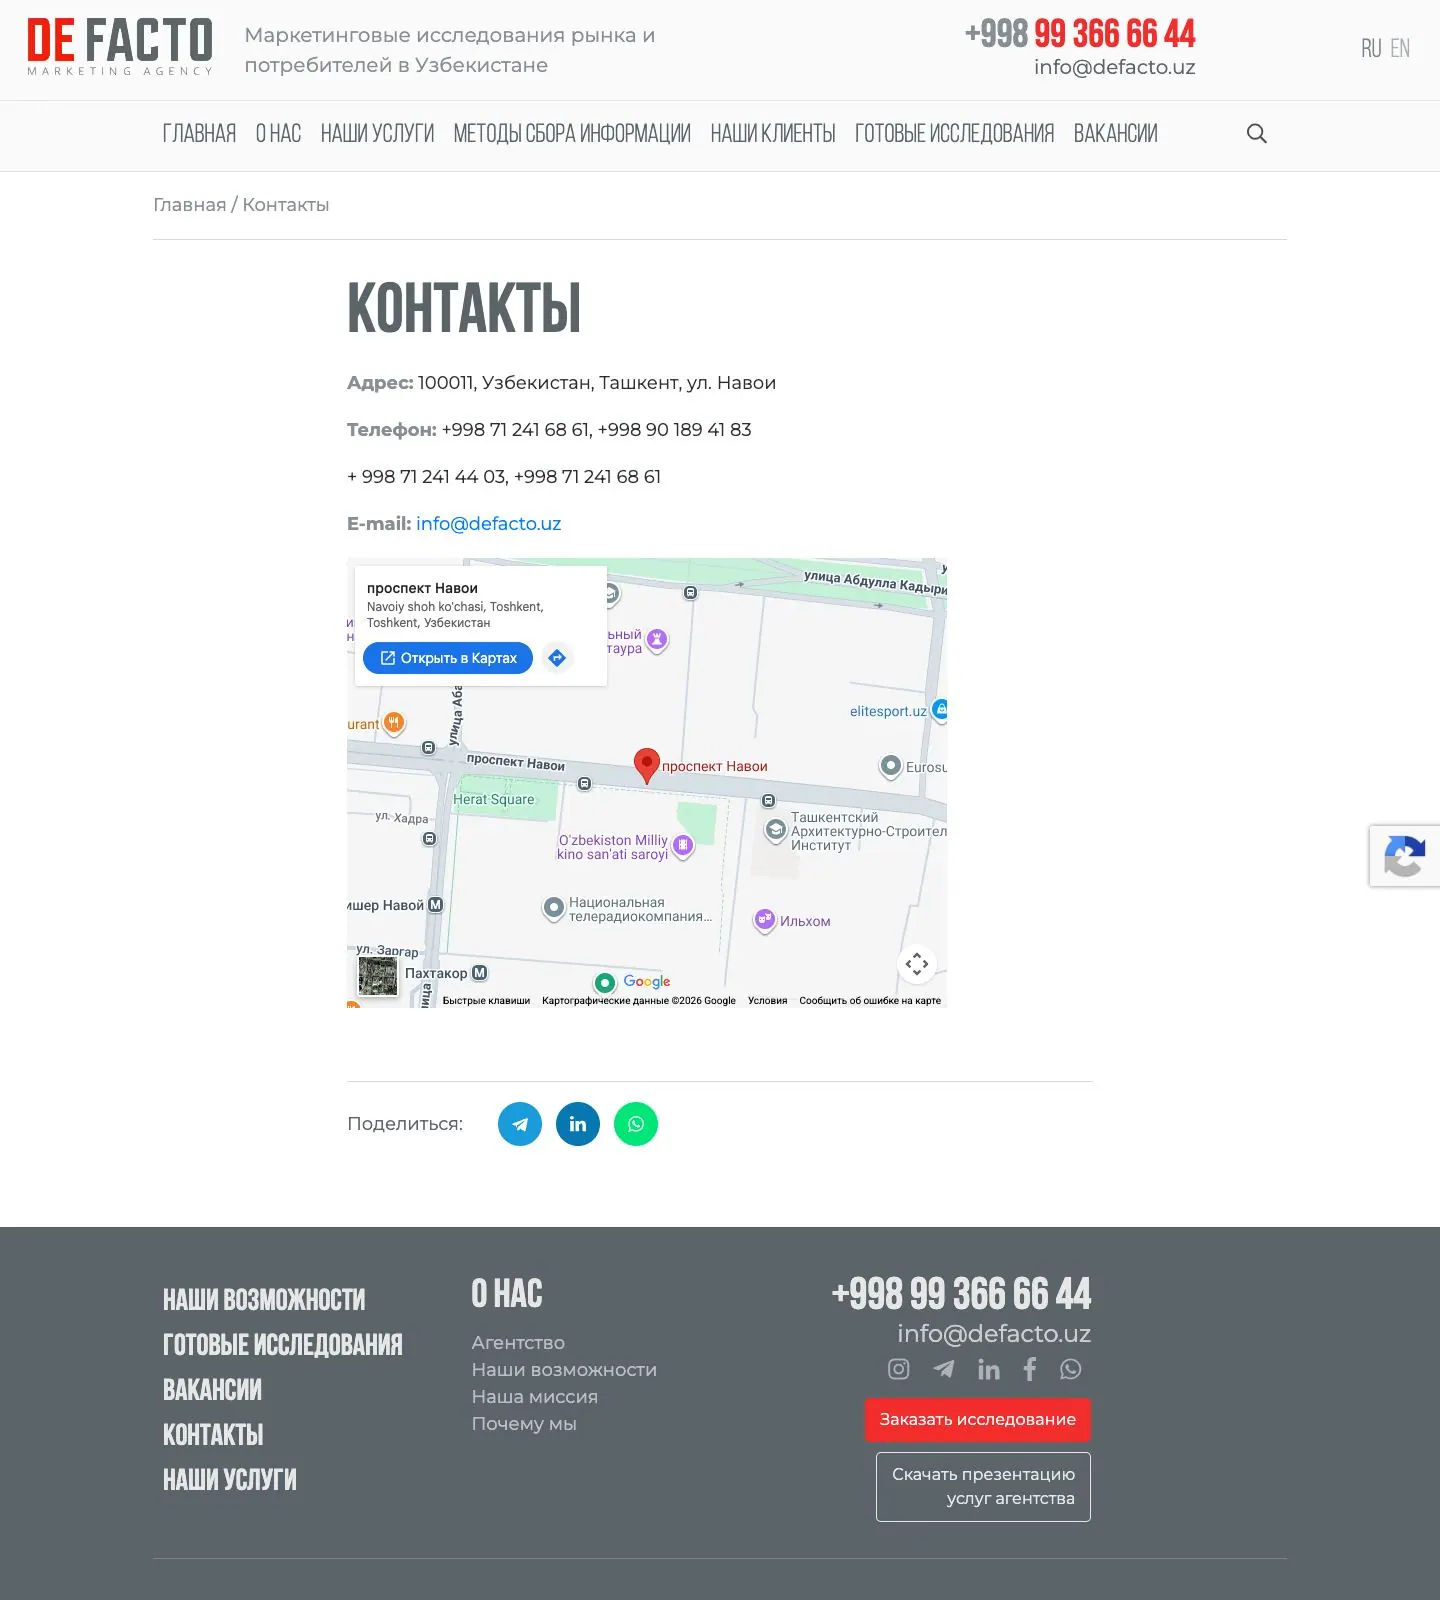Open the footer Агентство link
This screenshot has height=1600, width=1440.
(x=518, y=1343)
